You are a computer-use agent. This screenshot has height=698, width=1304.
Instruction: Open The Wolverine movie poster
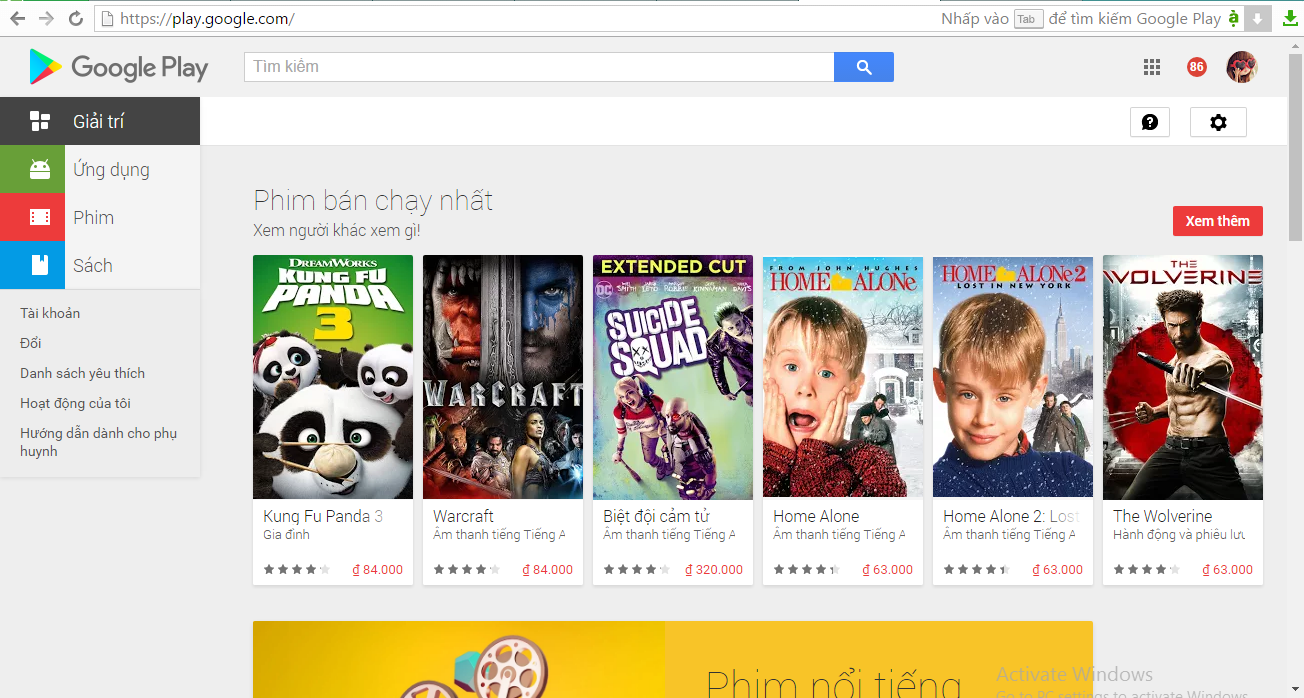tap(1183, 377)
